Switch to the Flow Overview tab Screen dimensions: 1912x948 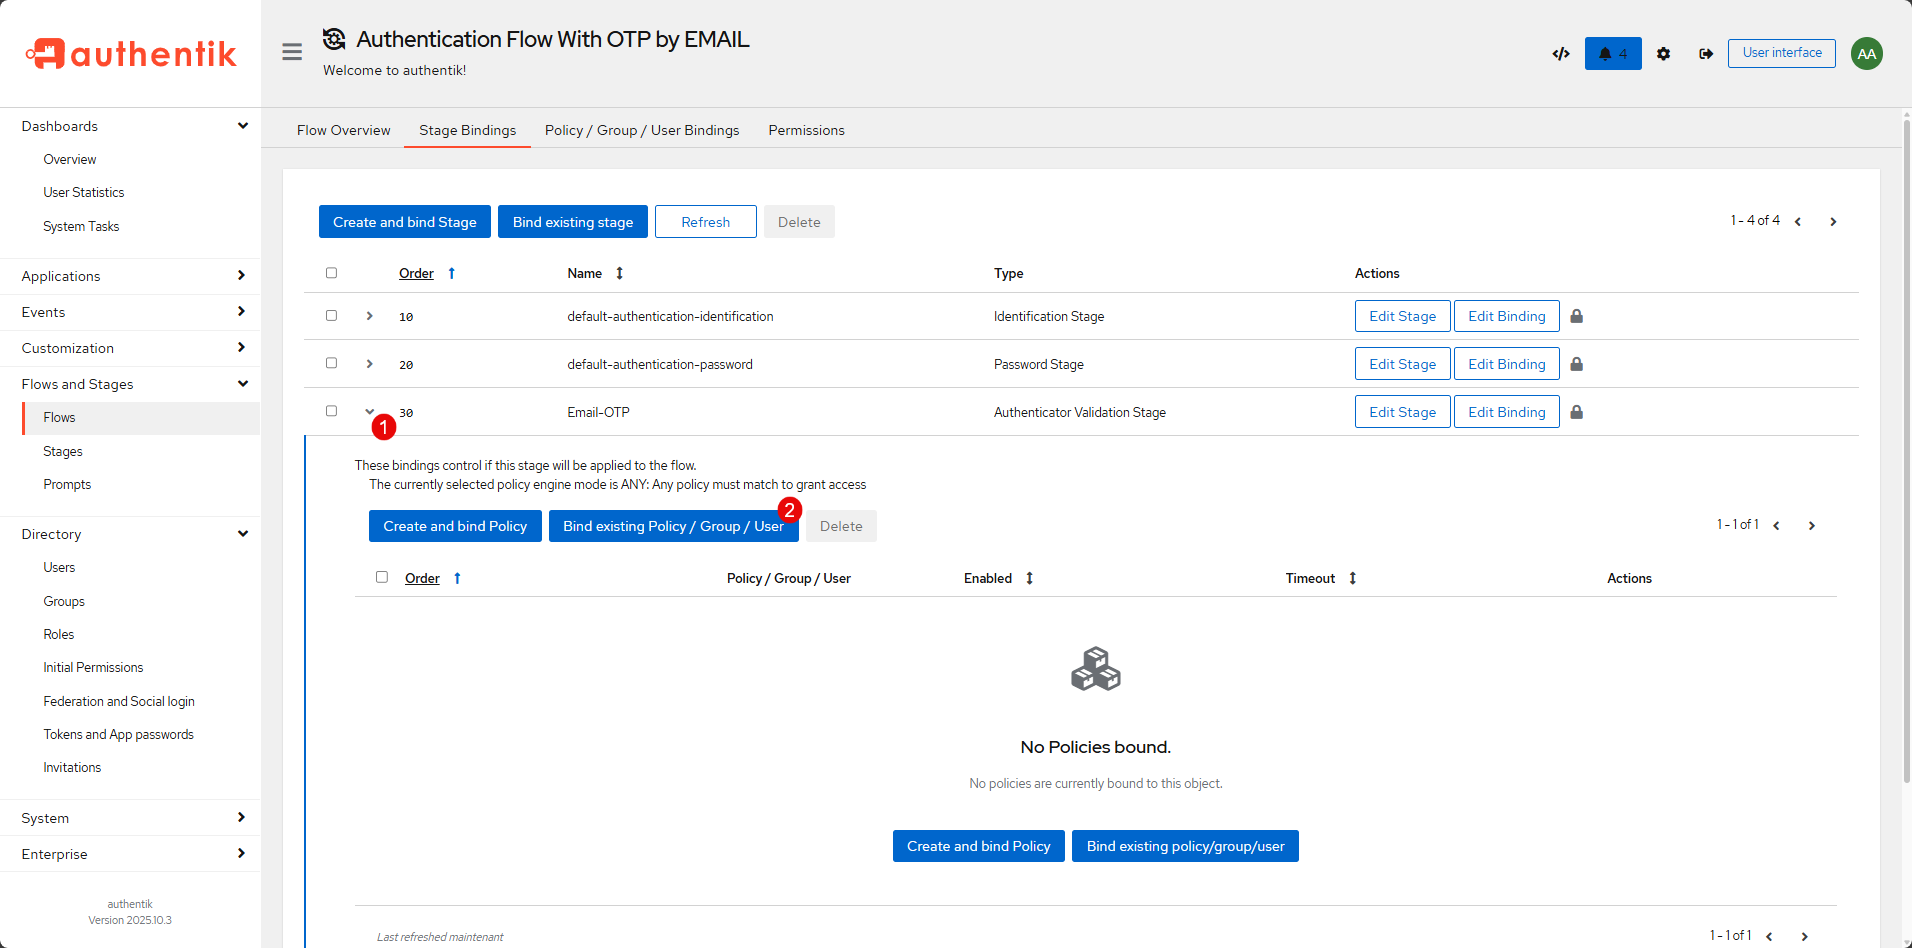coord(343,130)
